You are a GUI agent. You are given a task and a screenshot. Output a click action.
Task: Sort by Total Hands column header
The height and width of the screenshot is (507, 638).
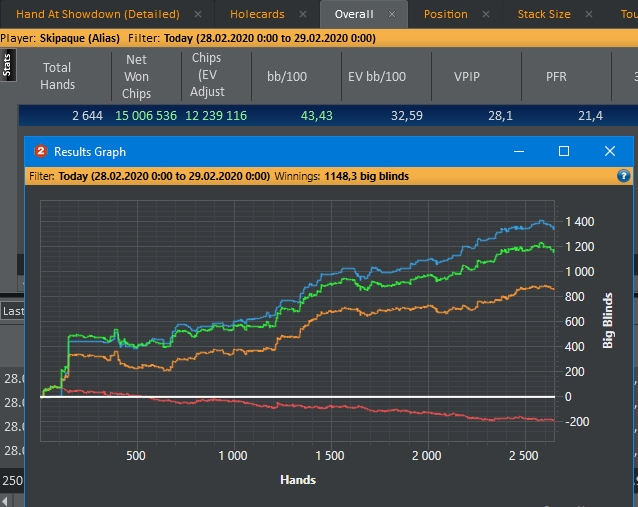57,76
